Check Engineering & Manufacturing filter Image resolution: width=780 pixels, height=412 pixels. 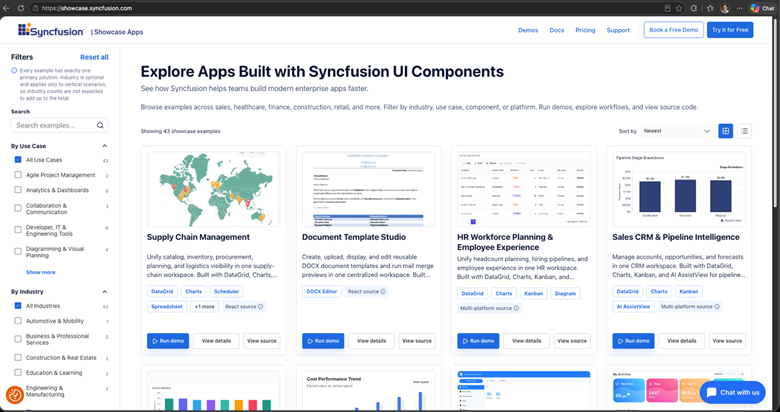pos(18,391)
